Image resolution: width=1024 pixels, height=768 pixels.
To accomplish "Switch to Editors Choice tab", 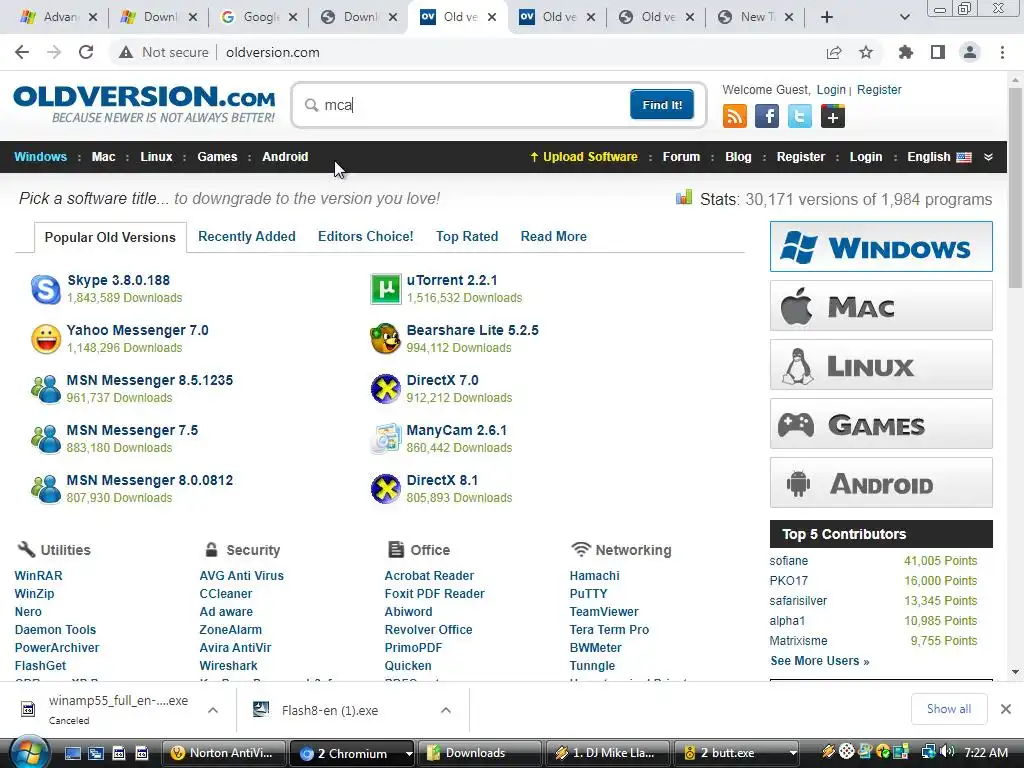I will coord(366,236).
